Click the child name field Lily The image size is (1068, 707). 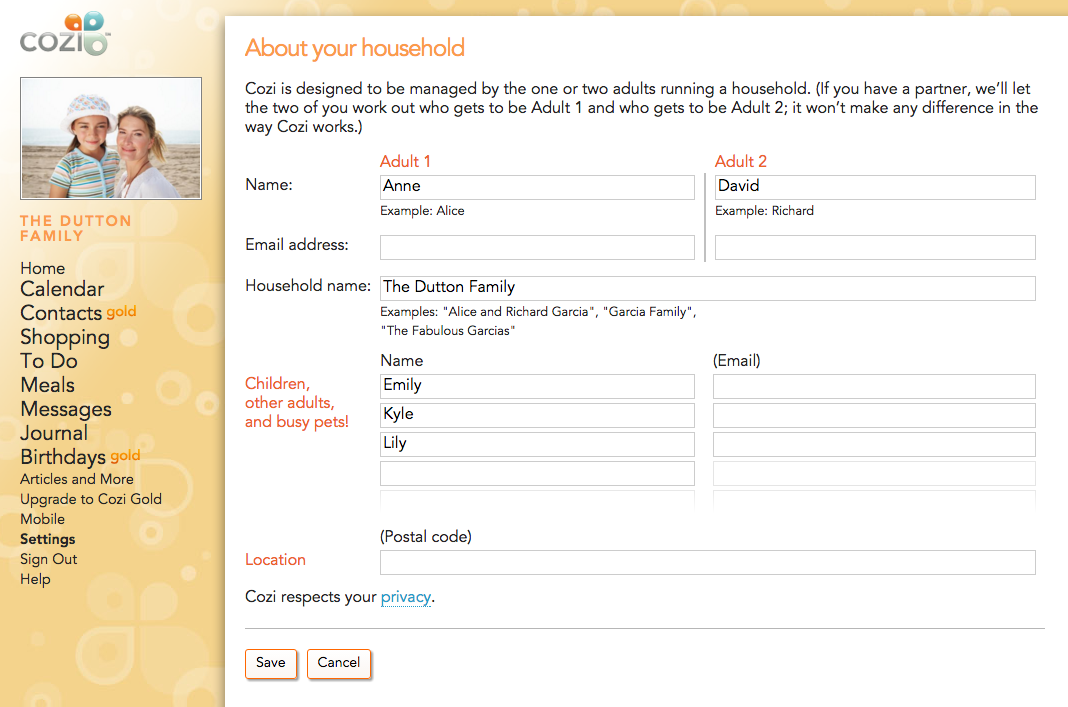537,444
